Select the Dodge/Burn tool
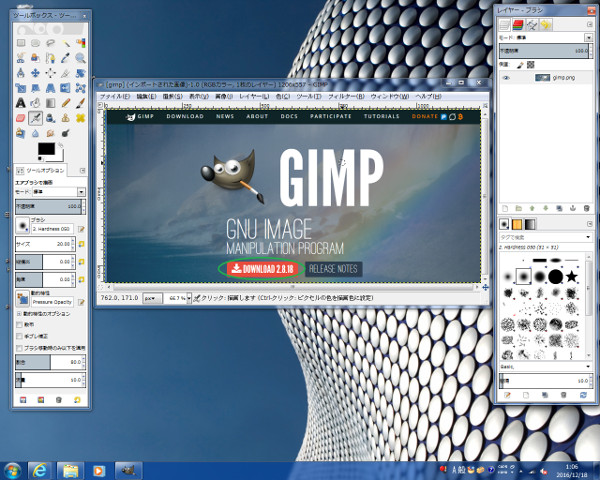Image resolution: width=600 pixels, height=480 pixels. (65, 133)
